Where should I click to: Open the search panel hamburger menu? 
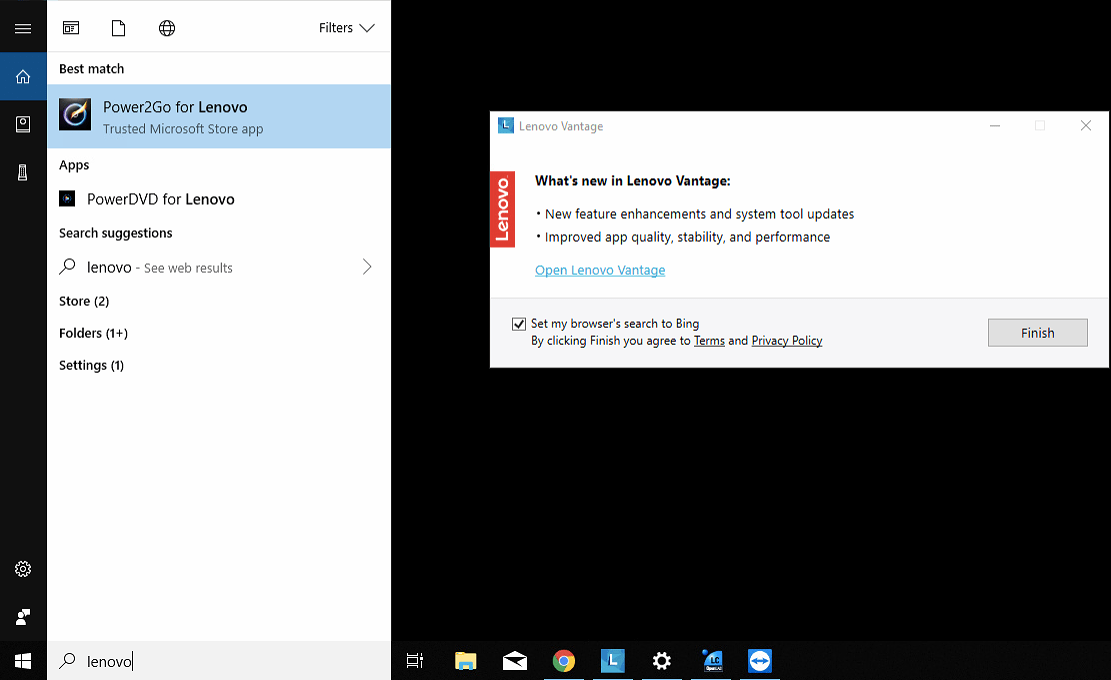(x=23, y=27)
